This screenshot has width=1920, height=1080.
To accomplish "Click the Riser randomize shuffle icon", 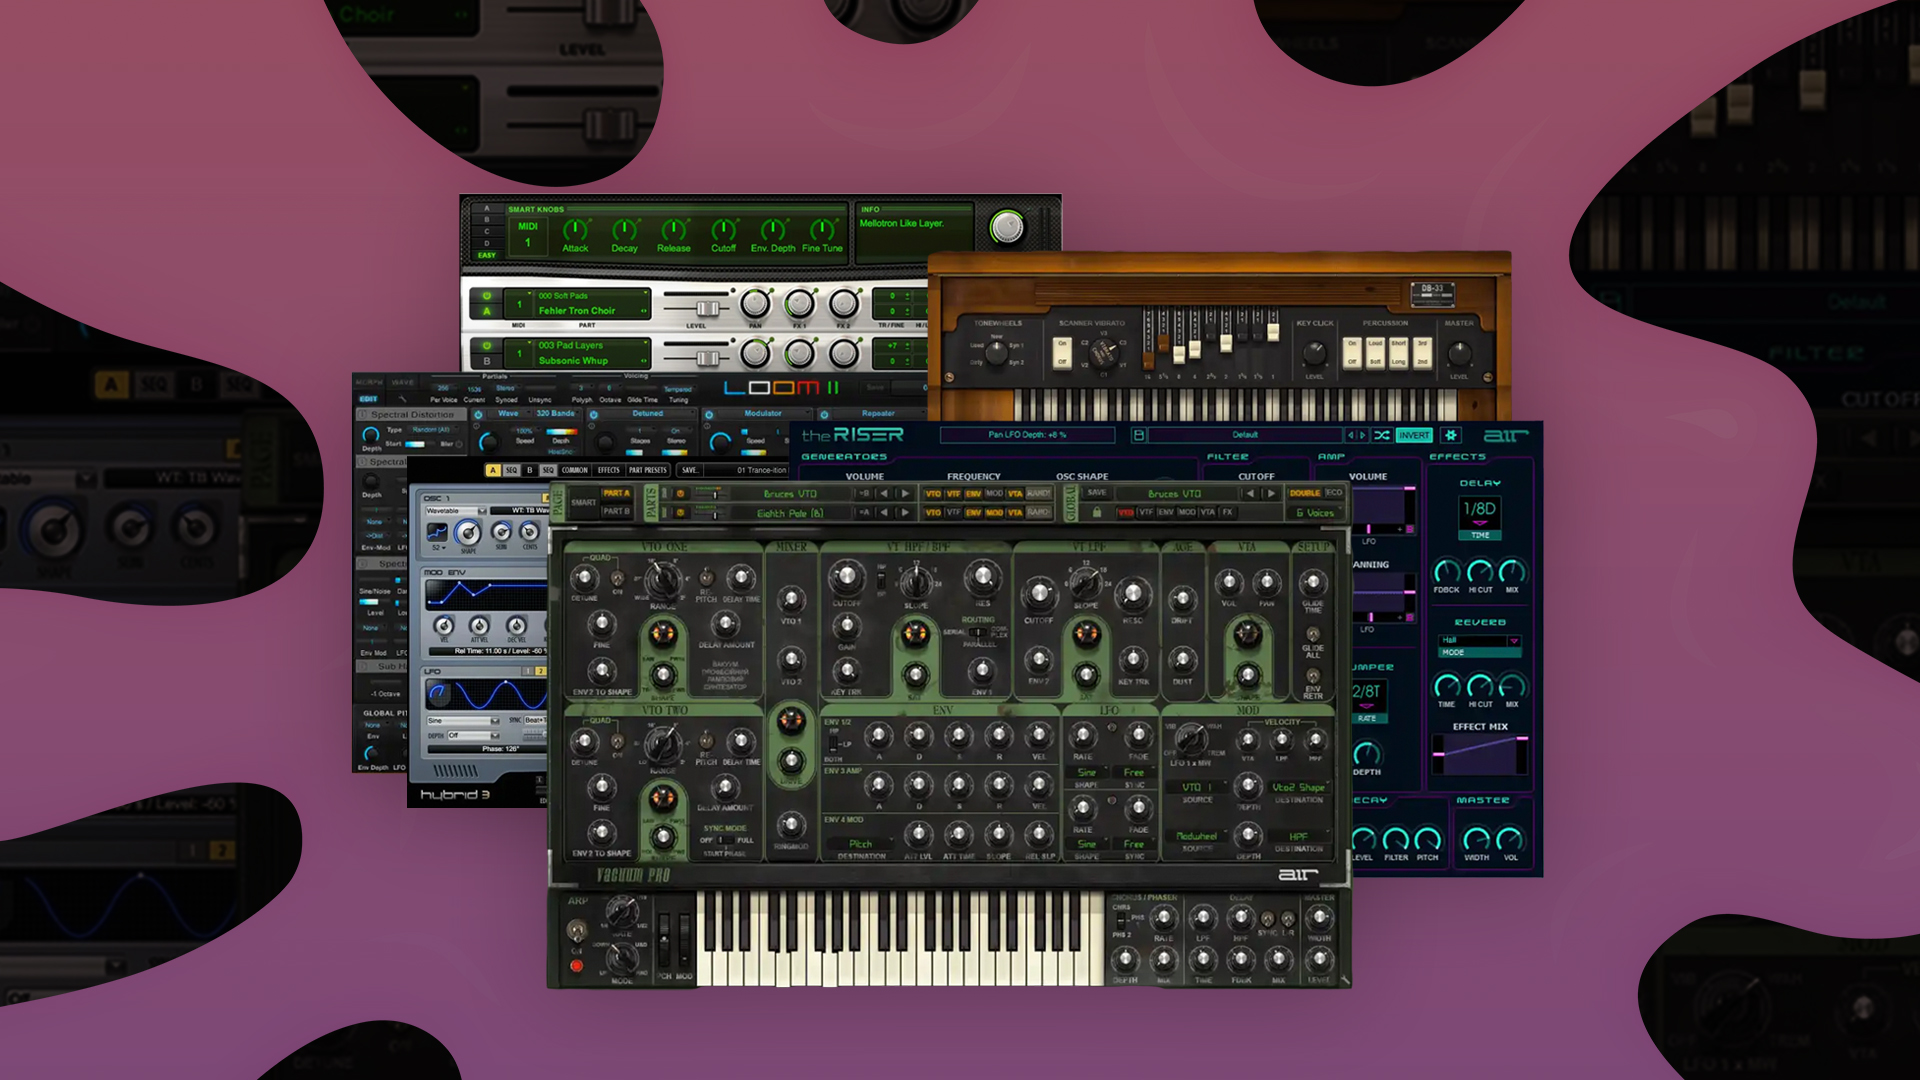I will click(1382, 436).
